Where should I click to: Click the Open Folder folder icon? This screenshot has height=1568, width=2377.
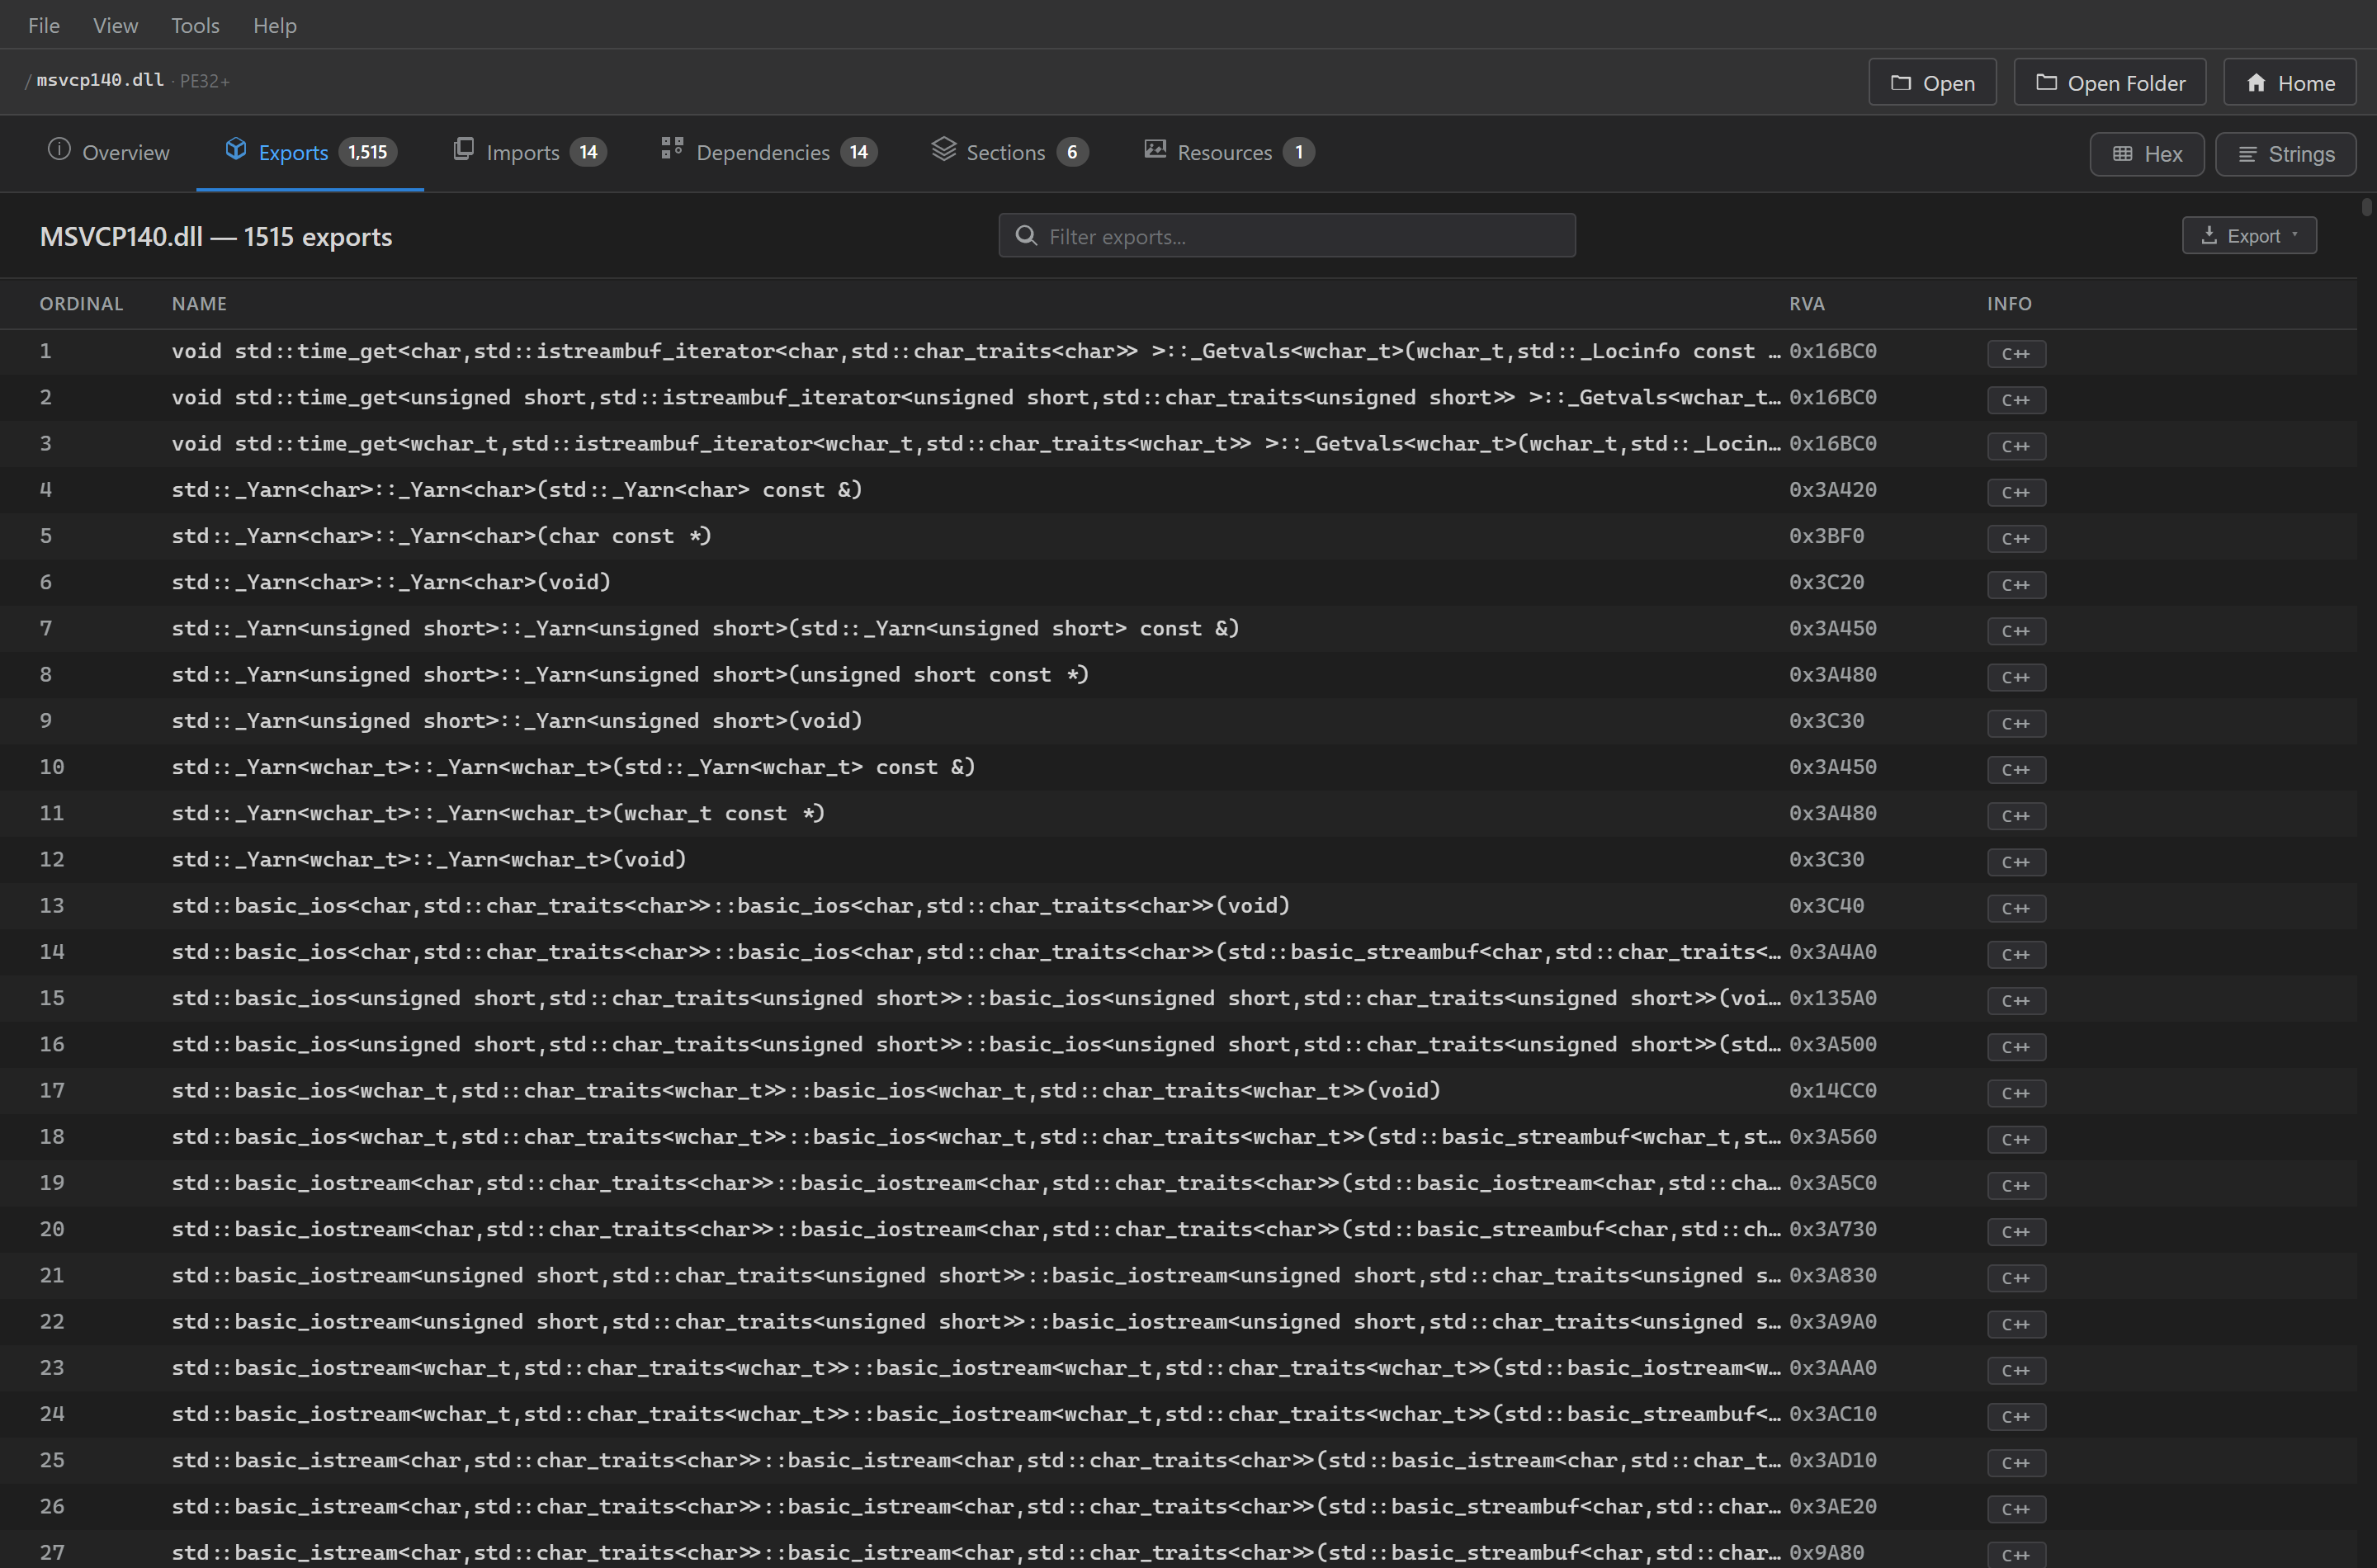2047,82
